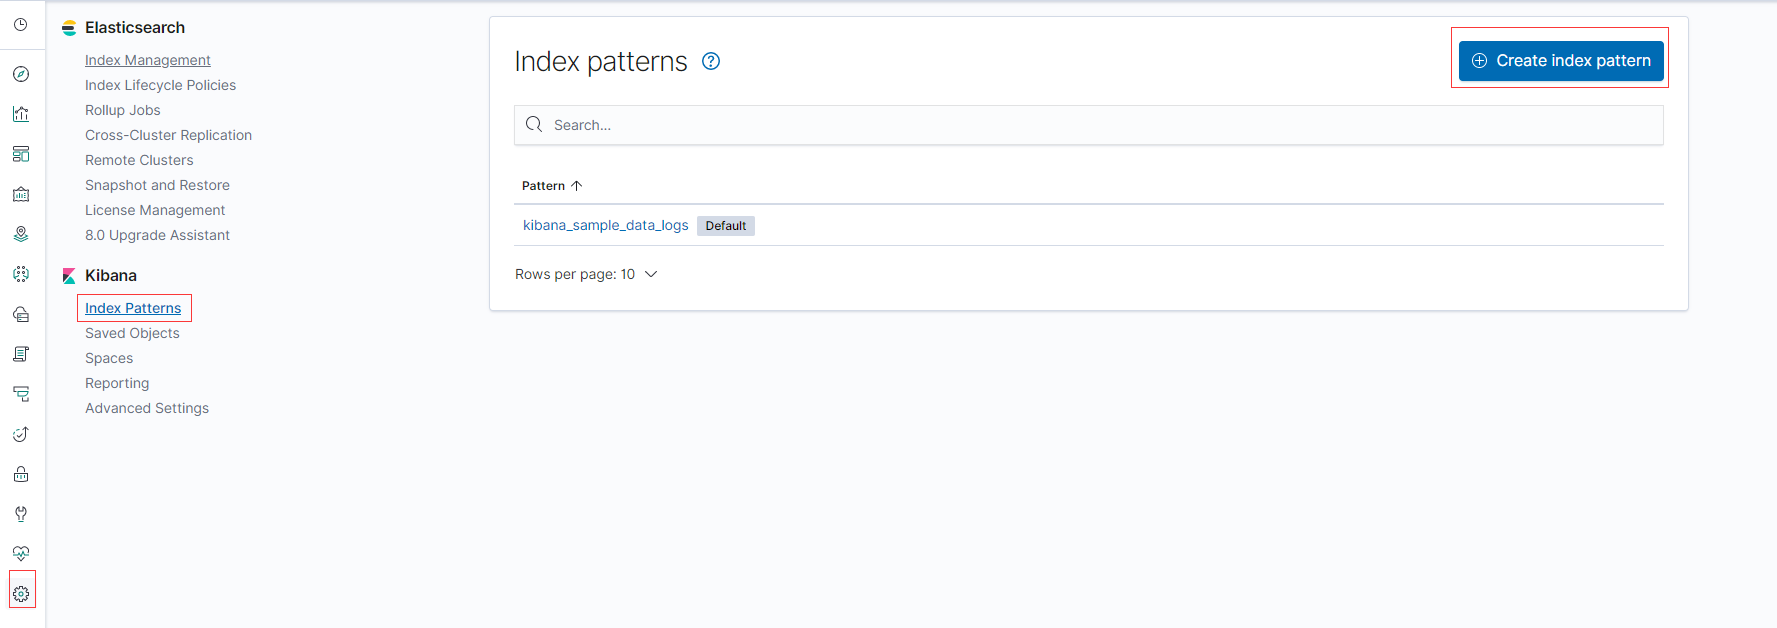Focus the index pattern Search field
Image resolution: width=1777 pixels, height=628 pixels.
click(x=1089, y=125)
